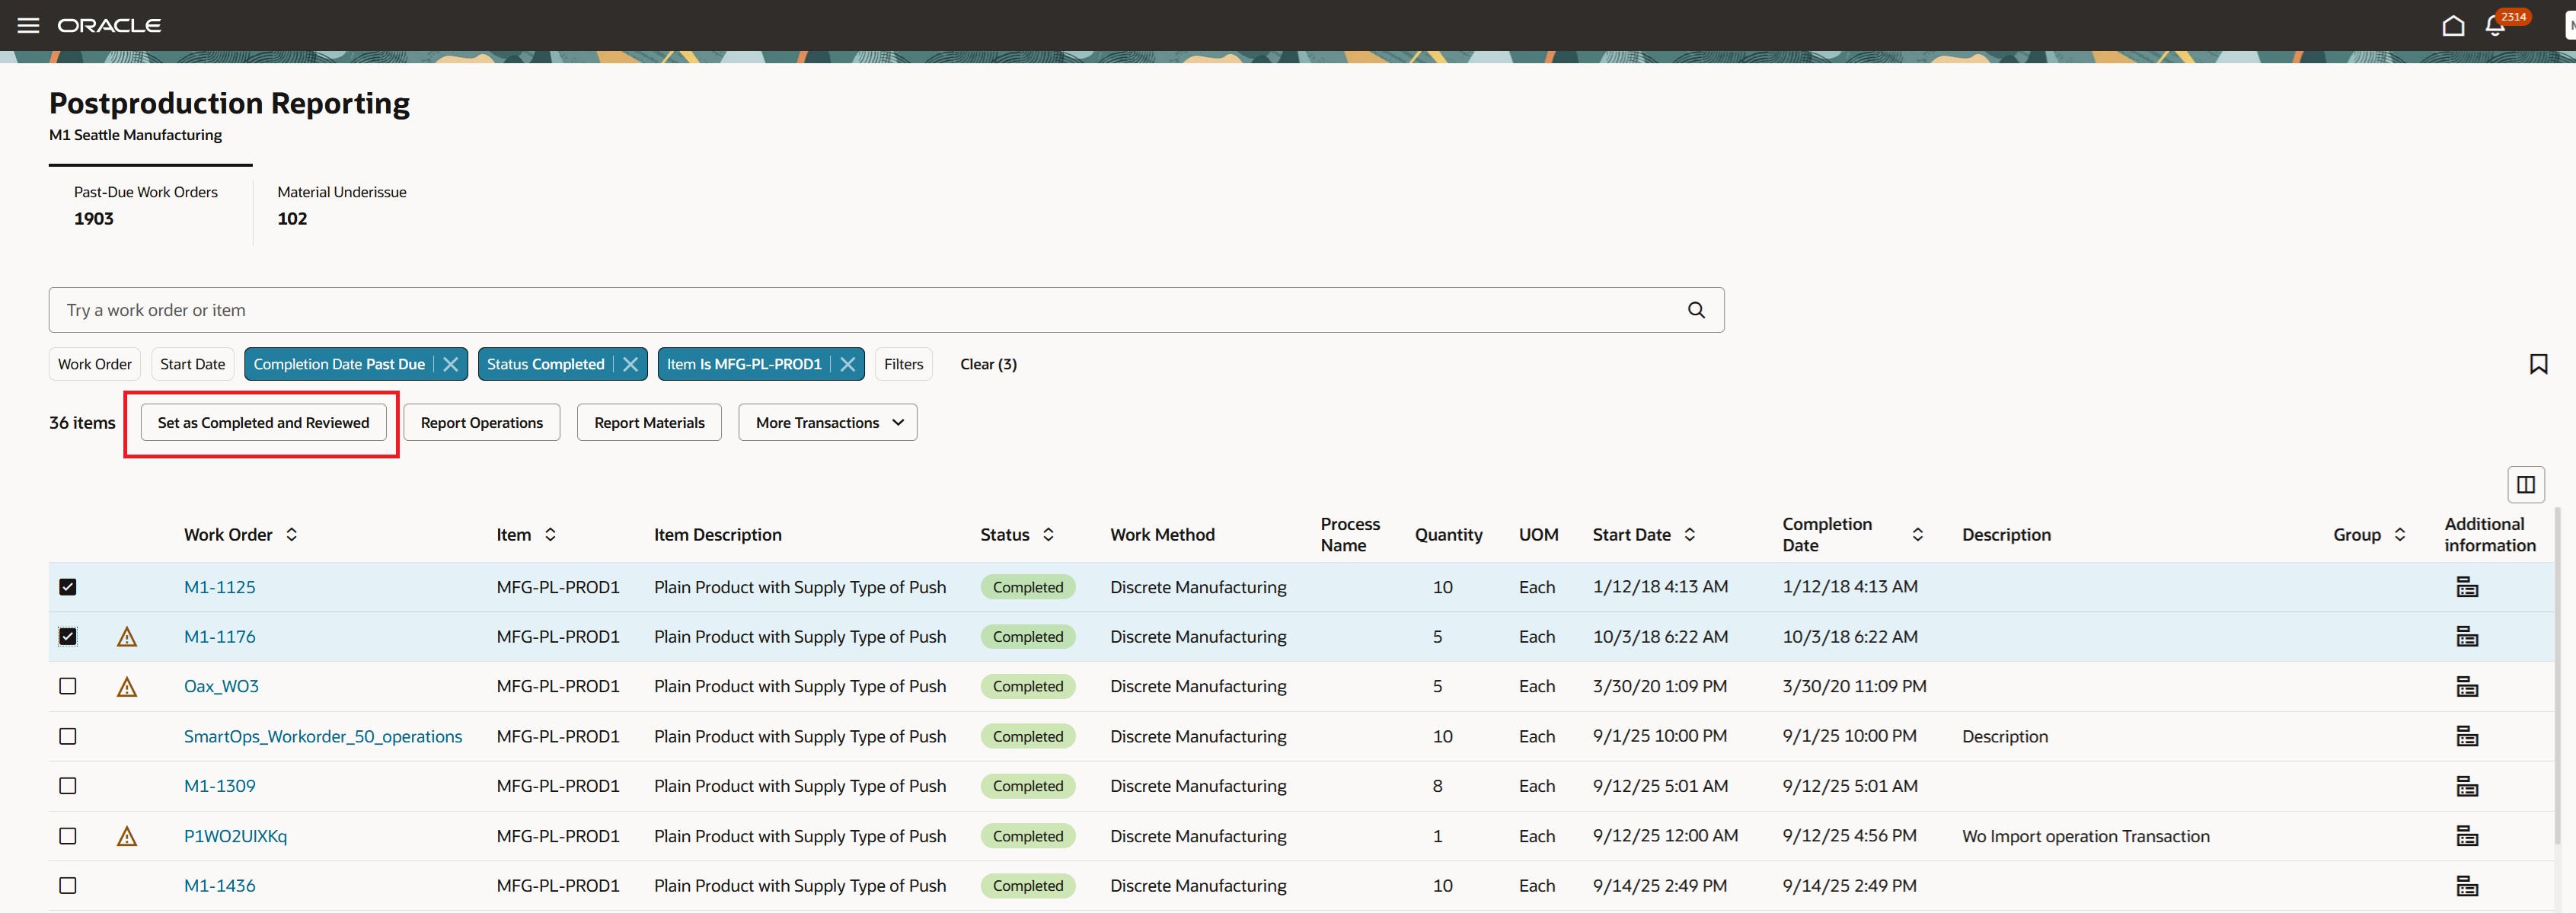Expand the More Transactions dropdown
2576x913 pixels.
click(827, 422)
